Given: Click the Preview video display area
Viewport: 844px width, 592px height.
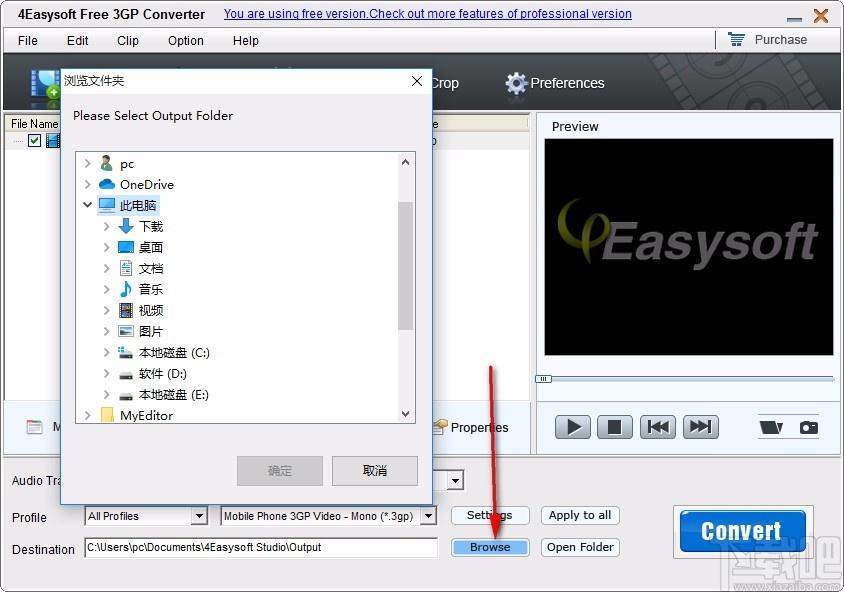Looking at the screenshot, I should tap(688, 247).
